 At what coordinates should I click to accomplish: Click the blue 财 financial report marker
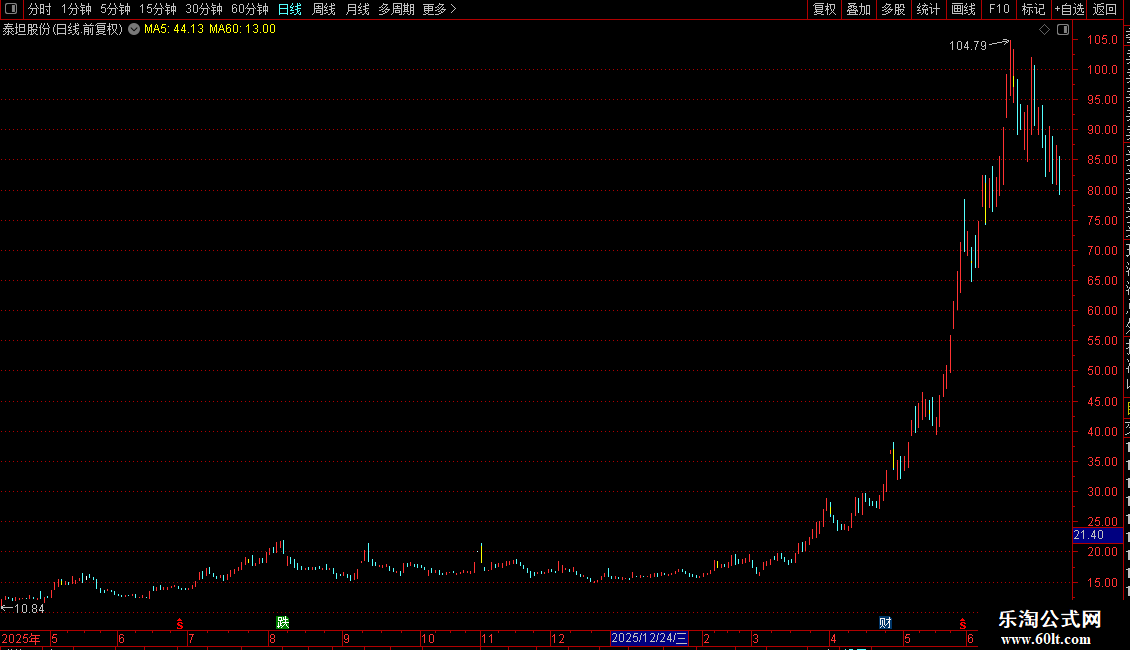click(x=885, y=623)
